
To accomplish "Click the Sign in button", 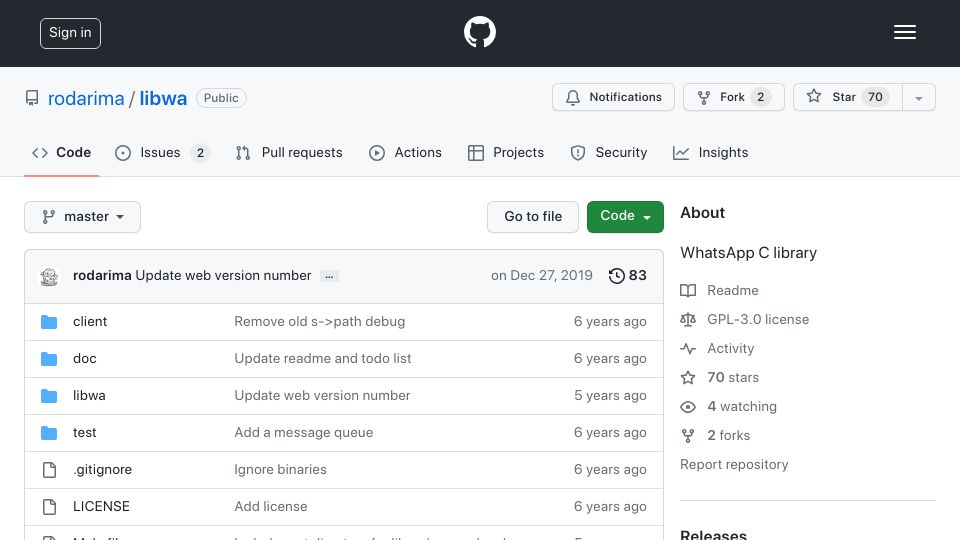I will [70, 33].
